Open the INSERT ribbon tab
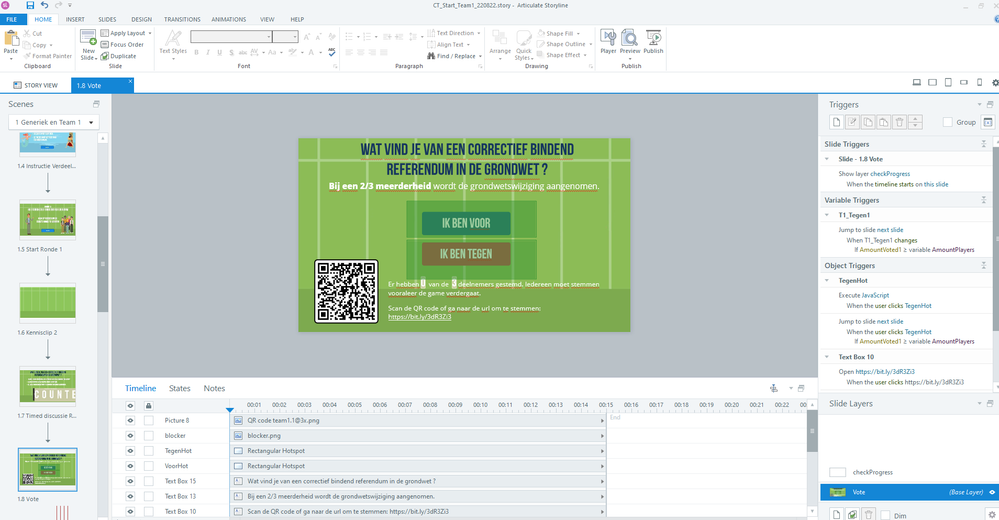999x520 pixels. click(x=75, y=19)
